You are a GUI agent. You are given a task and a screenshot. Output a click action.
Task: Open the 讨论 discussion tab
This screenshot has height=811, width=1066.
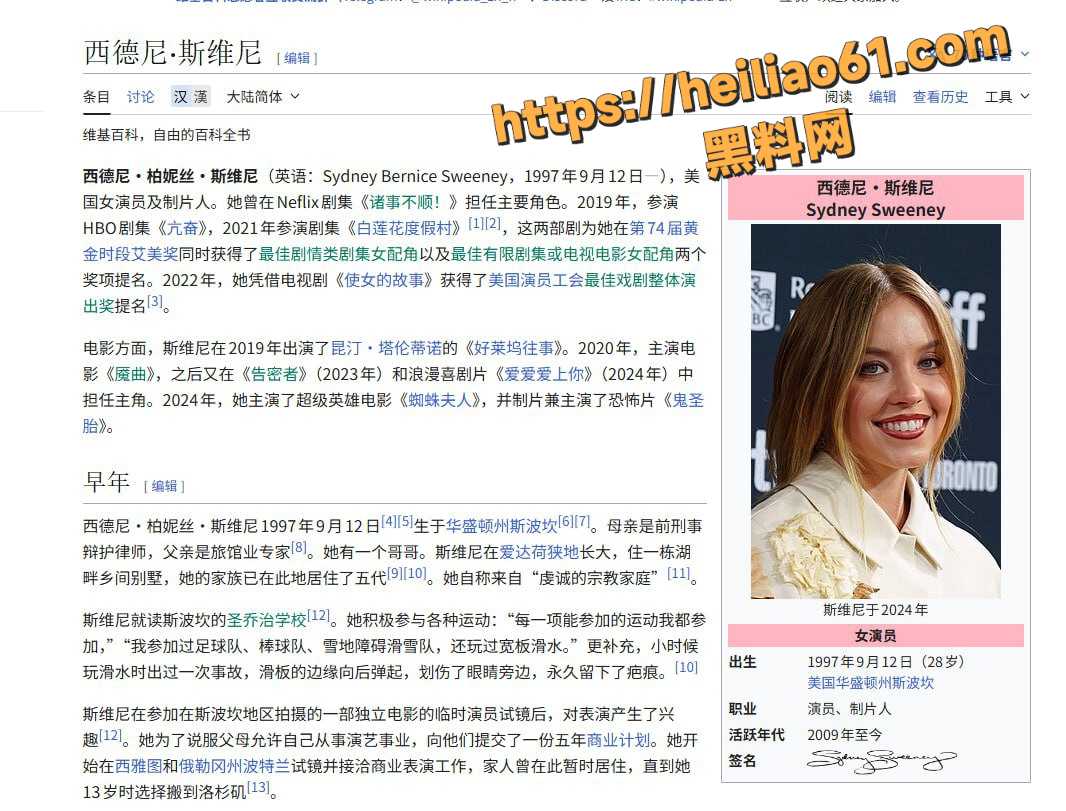pos(140,97)
